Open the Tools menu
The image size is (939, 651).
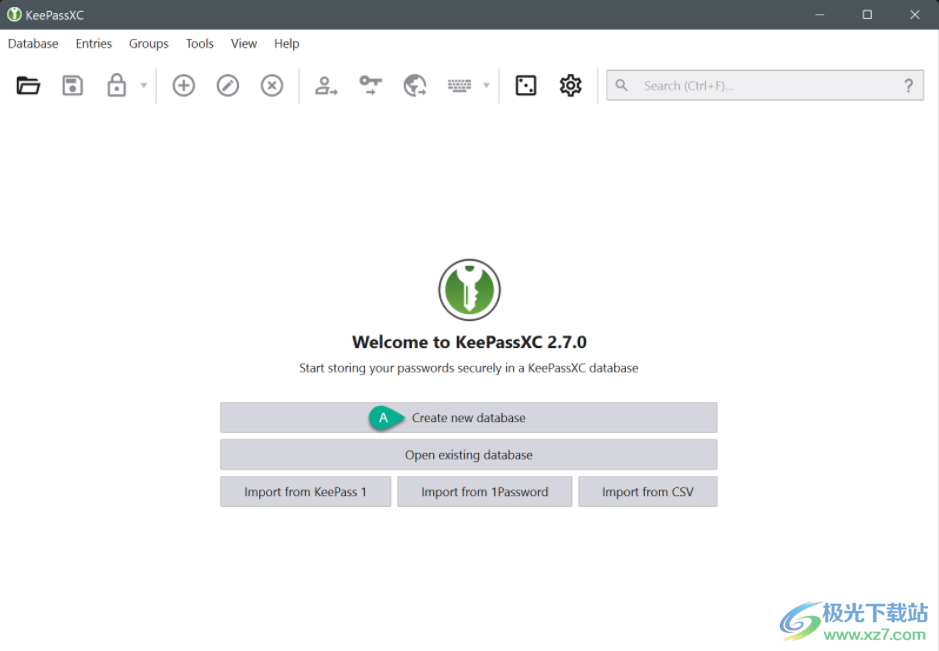tap(199, 44)
